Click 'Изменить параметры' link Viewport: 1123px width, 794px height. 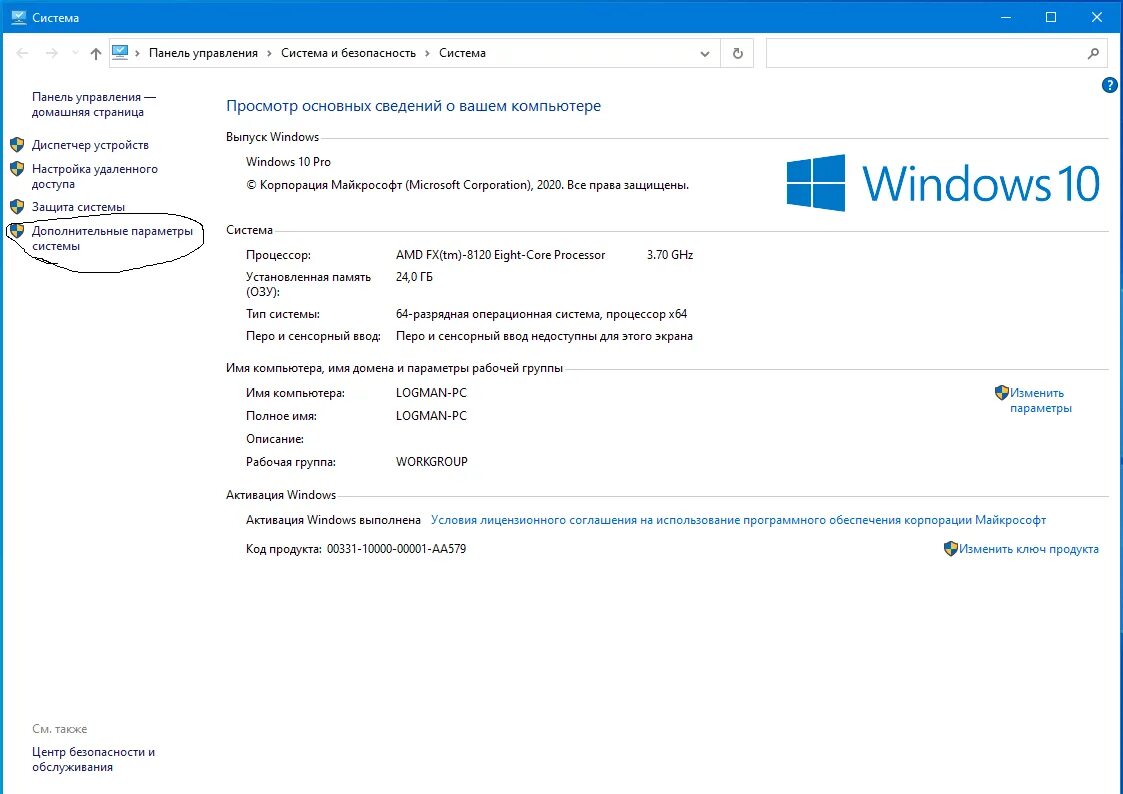[1041, 400]
